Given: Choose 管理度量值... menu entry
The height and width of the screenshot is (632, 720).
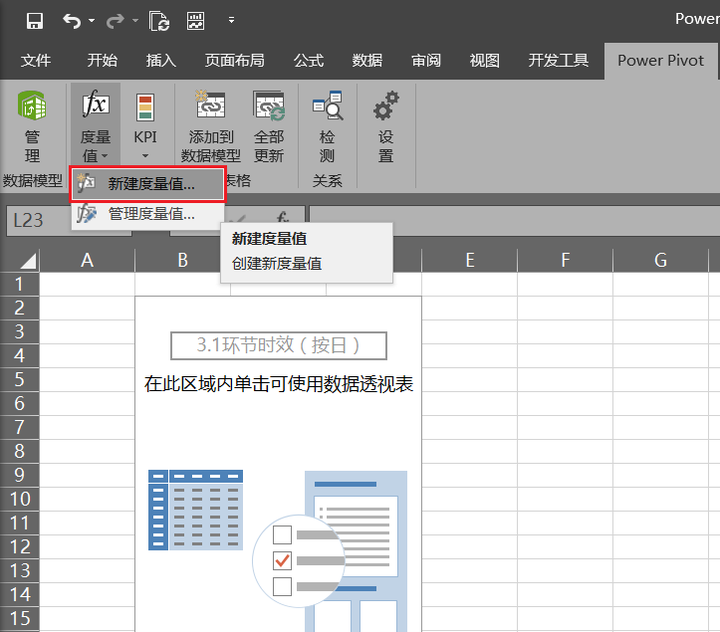Looking at the screenshot, I should coord(148,214).
